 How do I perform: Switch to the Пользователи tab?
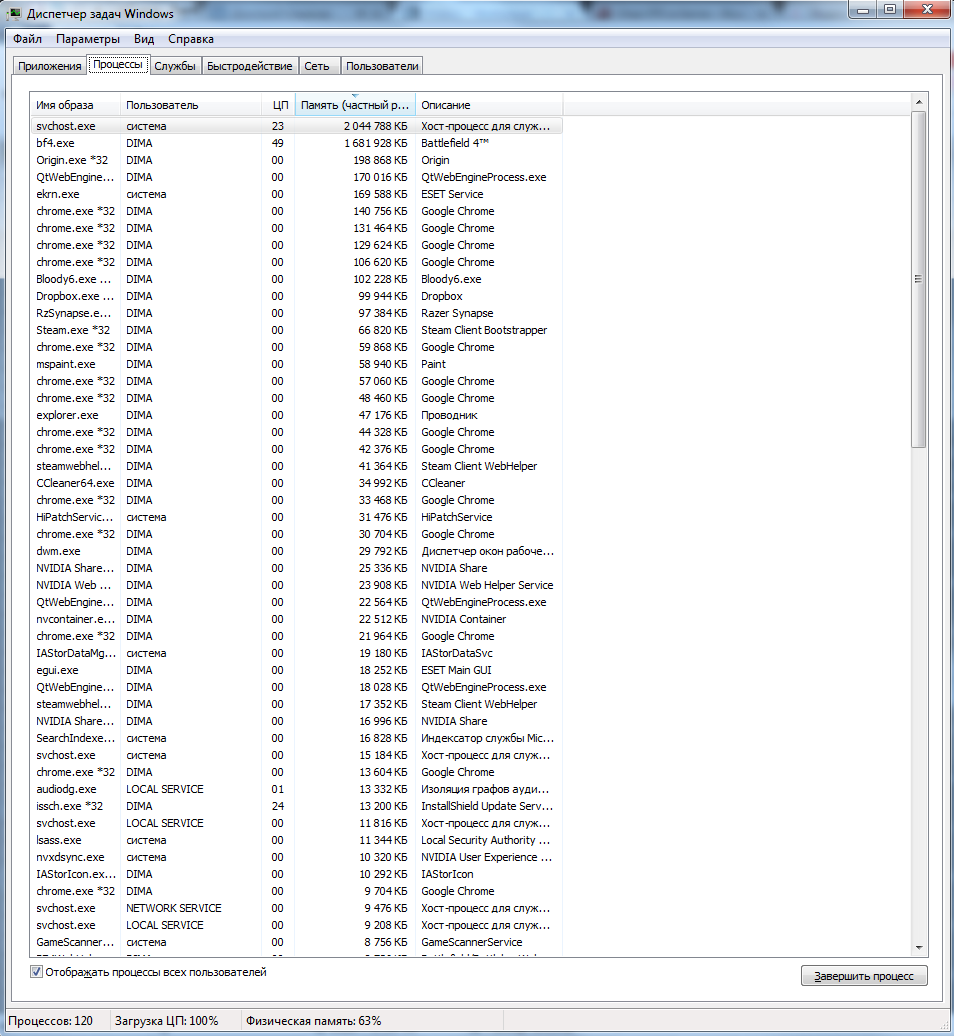pos(382,66)
